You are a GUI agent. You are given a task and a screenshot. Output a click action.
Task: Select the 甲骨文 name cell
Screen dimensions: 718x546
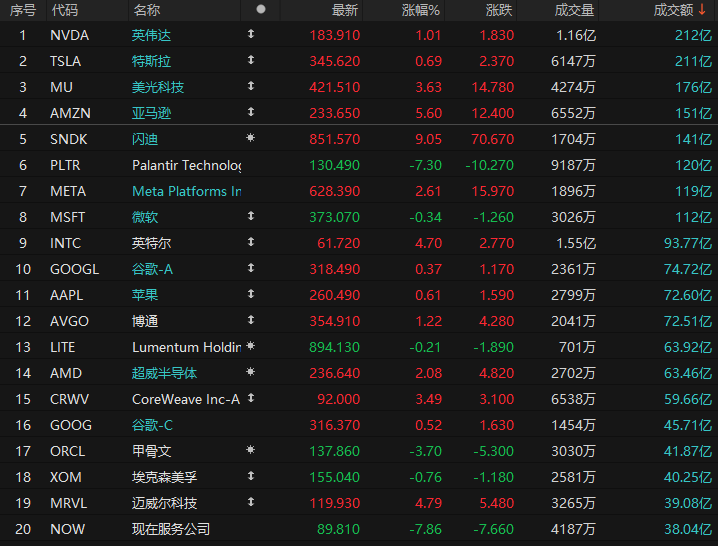pos(152,451)
